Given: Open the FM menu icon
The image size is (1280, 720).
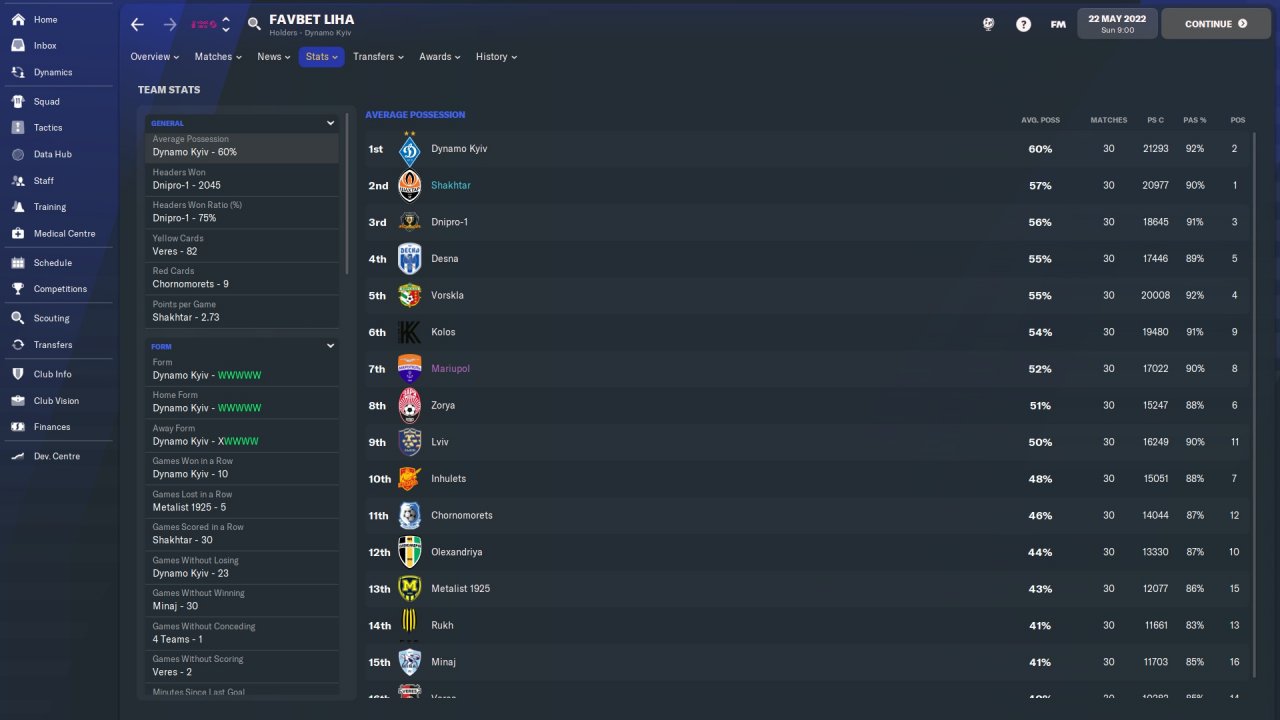Looking at the screenshot, I should (x=1058, y=24).
